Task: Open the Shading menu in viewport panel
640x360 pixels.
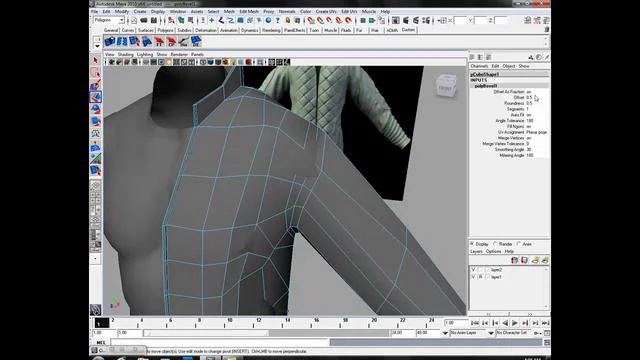Action: click(125, 54)
